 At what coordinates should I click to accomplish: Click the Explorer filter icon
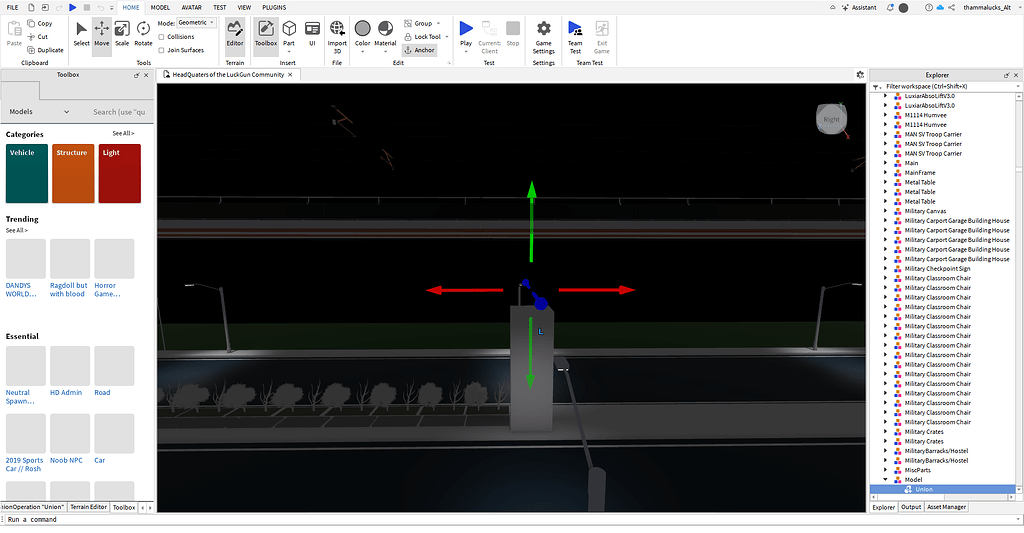[x=876, y=87]
